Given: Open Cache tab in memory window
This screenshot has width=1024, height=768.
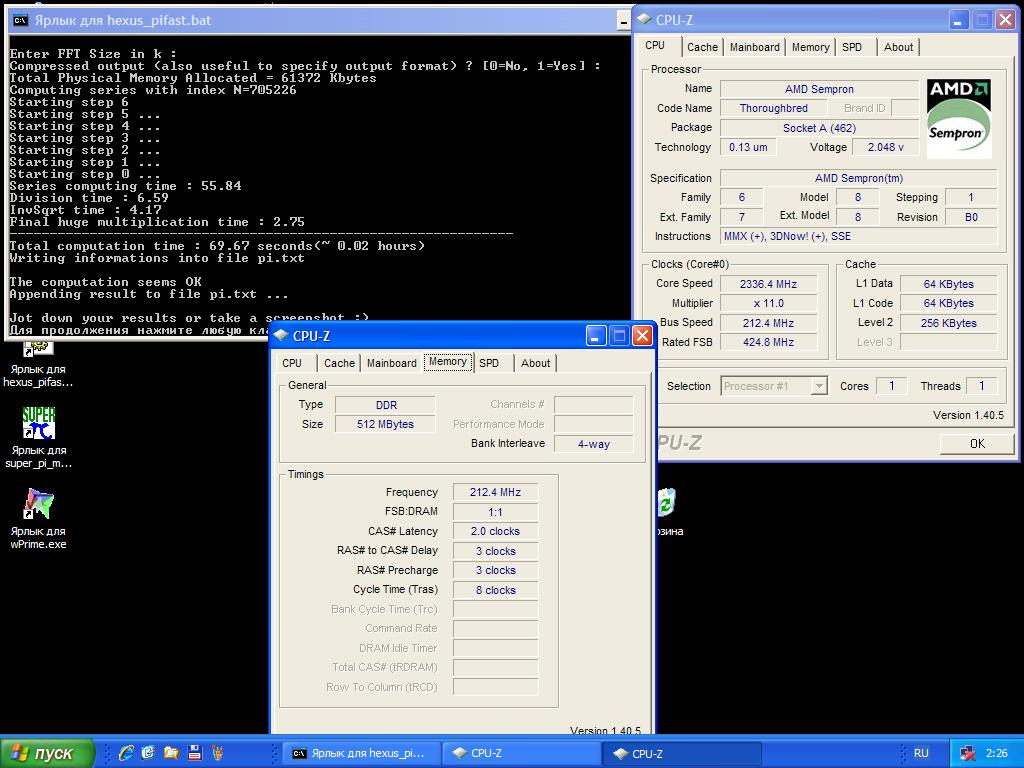Looking at the screenshot, I should point(339,363).
